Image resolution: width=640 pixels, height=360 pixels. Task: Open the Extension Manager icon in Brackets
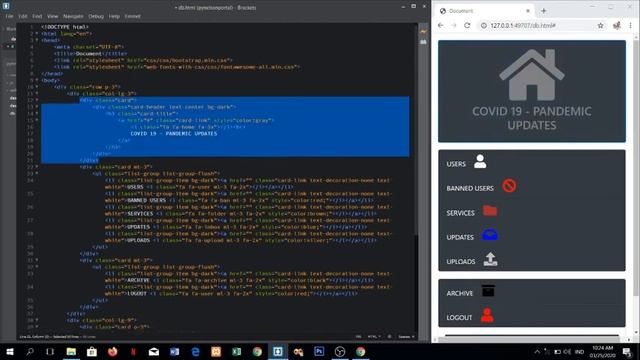(423, 42)
